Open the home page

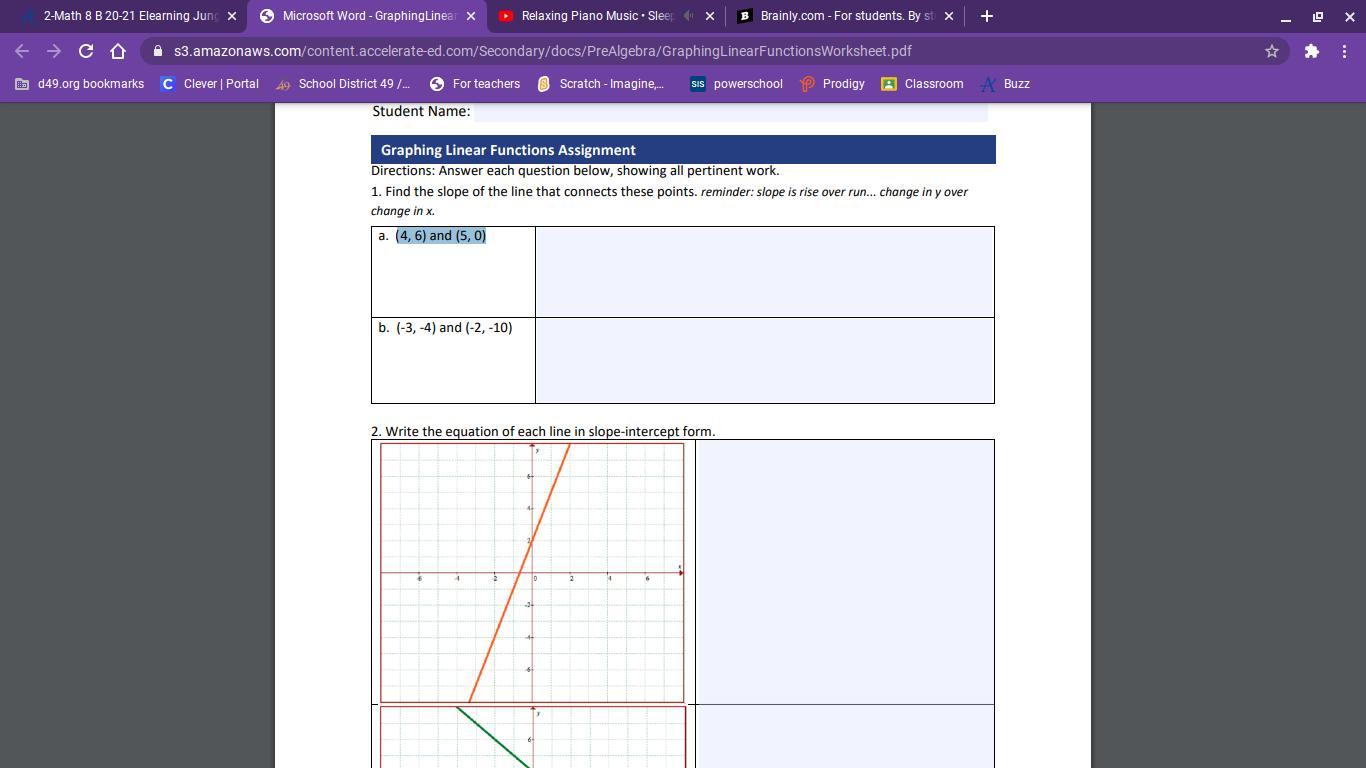[118, 51]
